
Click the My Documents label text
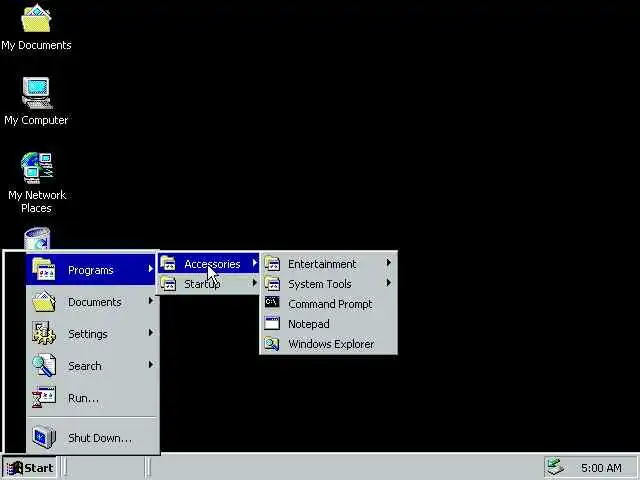pos(36,45)
